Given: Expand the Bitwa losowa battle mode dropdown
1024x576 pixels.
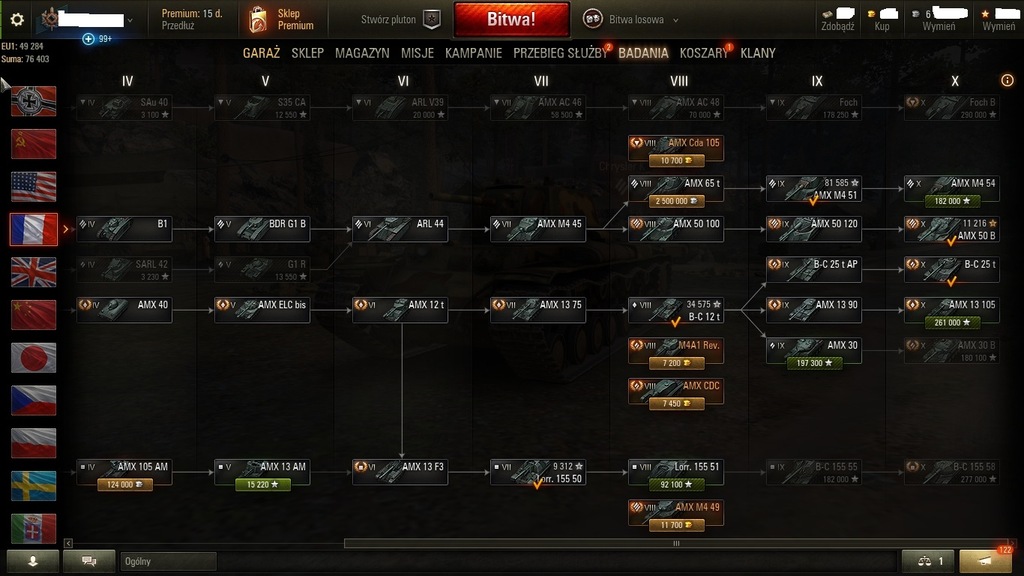Looking at the screenshot, I should point(675,20).
